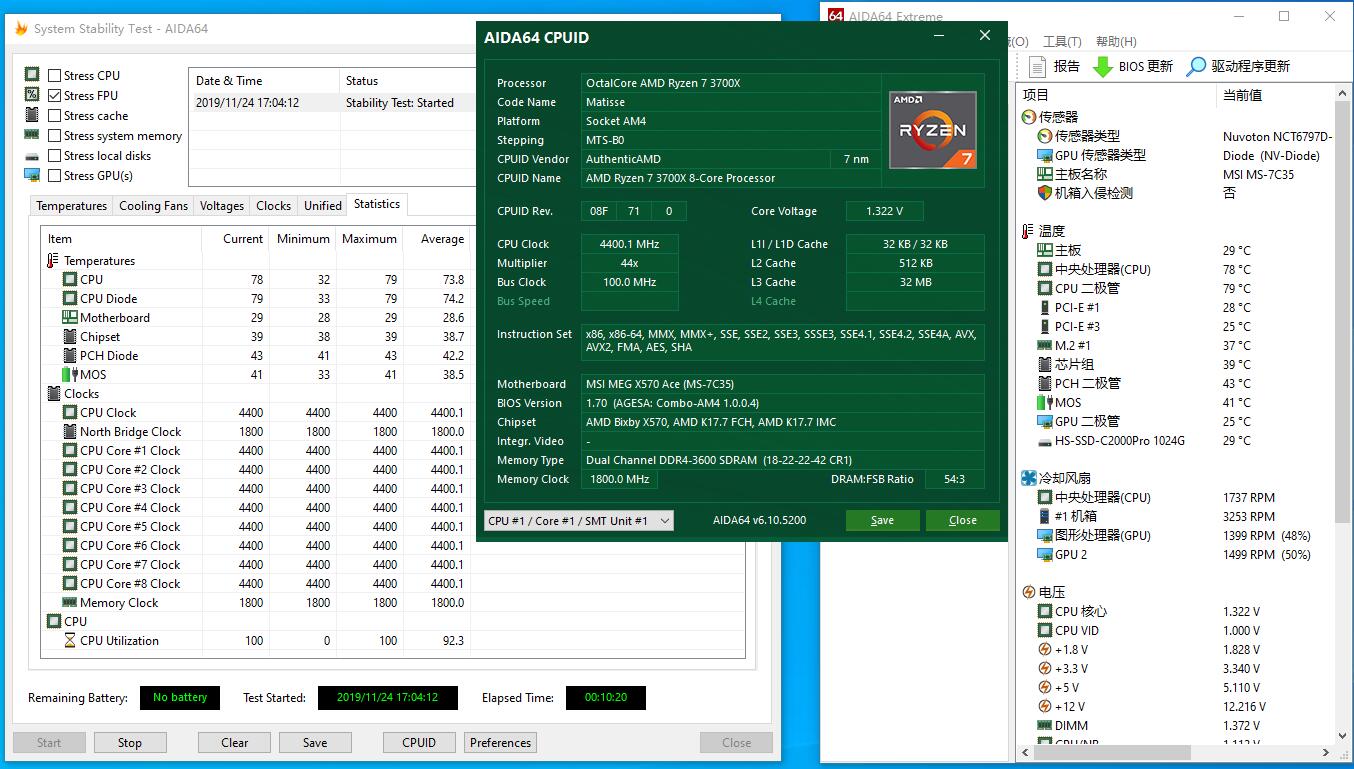Image resolution: width=1354 pixels, height=769 pixels.
Task: Click the sensor icon next to 传感器
Action: coord(1028,117)
